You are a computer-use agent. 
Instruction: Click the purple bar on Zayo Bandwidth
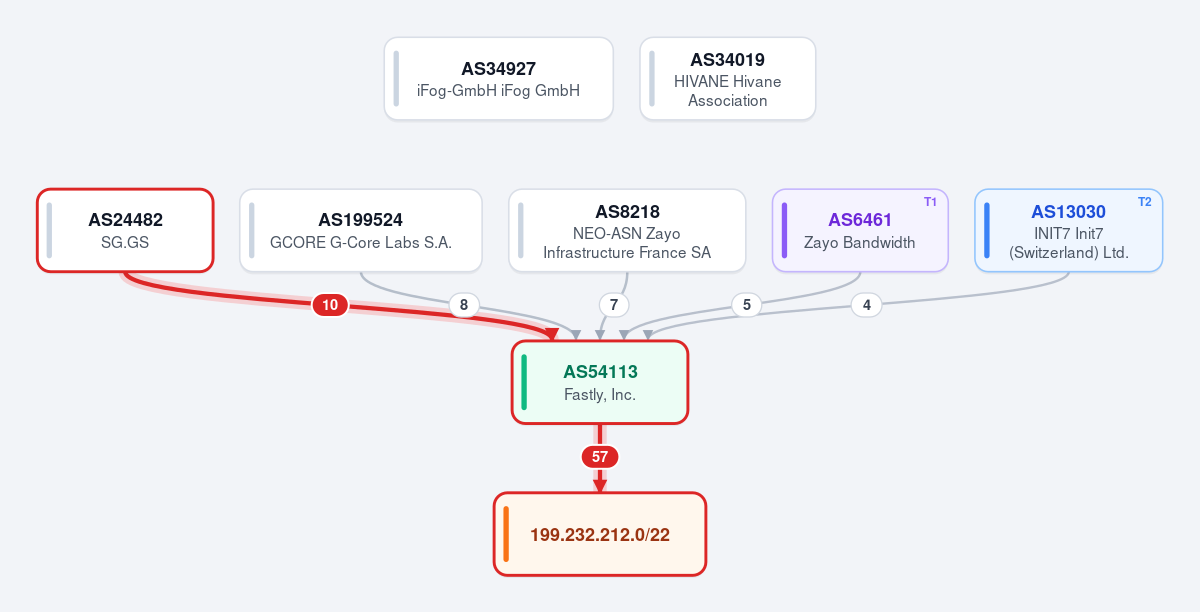[784, 230]
